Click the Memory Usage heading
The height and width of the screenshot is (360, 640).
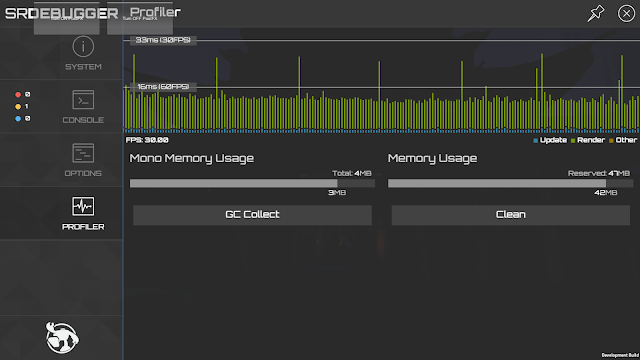point(432,158)
